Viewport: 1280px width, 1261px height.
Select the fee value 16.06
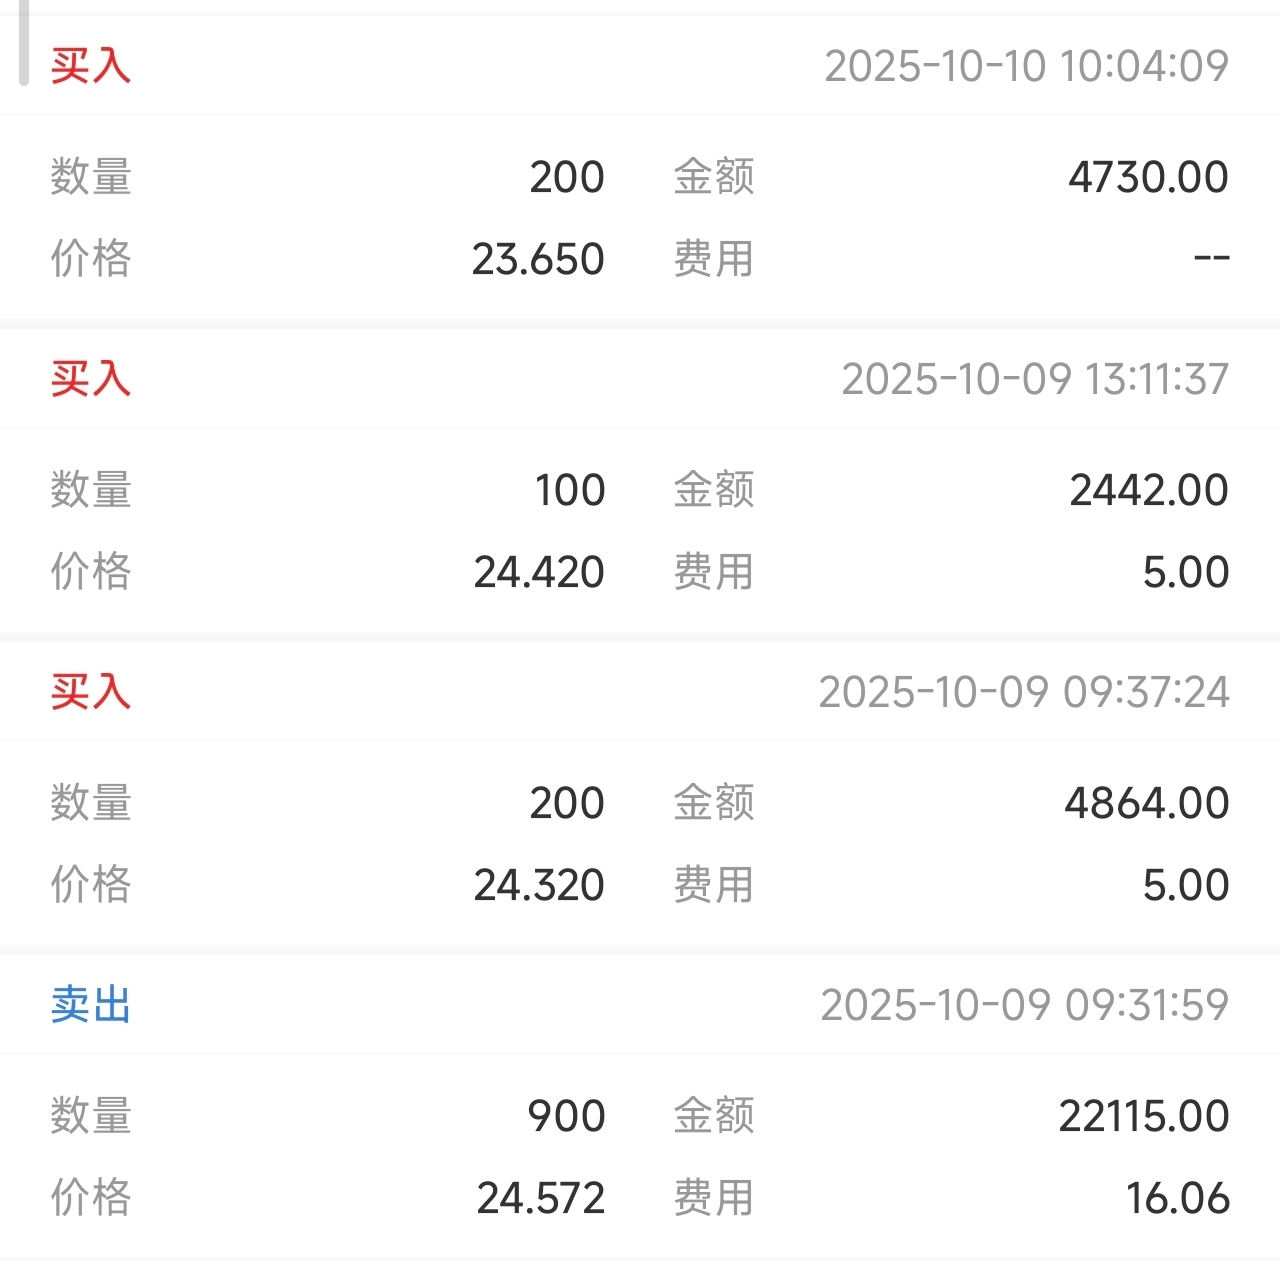1178,1198
